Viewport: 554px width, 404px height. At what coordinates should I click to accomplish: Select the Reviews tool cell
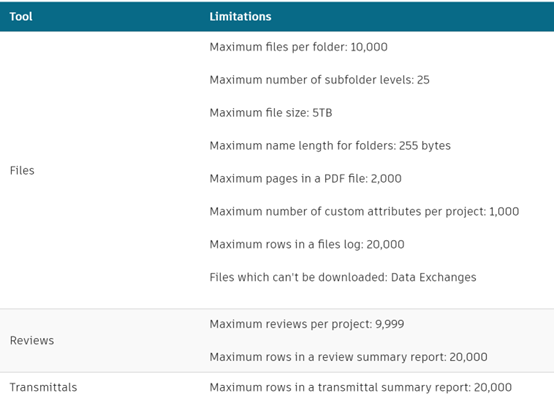(x=32, y=340)
